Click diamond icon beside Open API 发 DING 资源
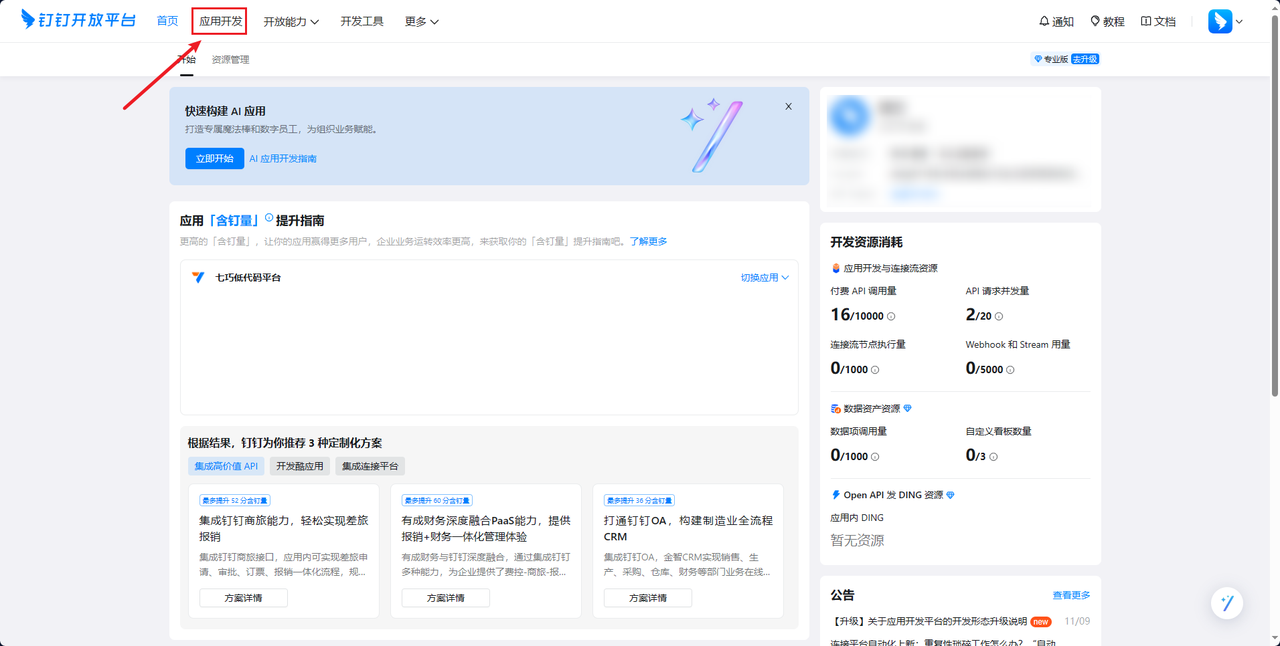The image size is (1280, 646). [x=950, y=495]
